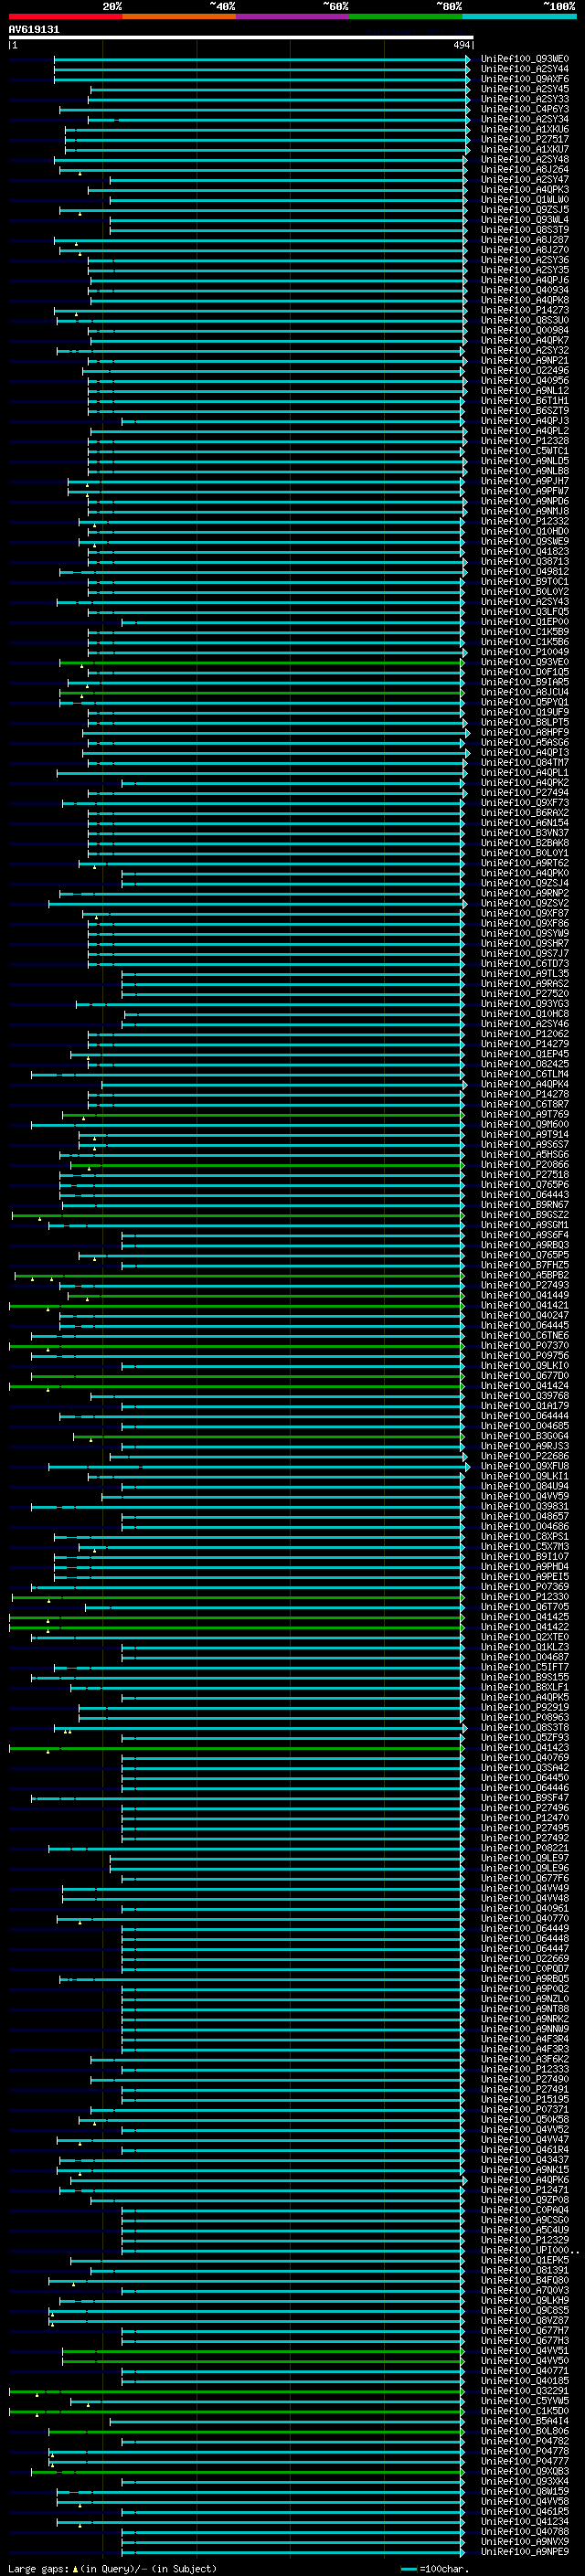
Task: Select the UniRef100_Q677D0 label
Action: [525, 1376]
